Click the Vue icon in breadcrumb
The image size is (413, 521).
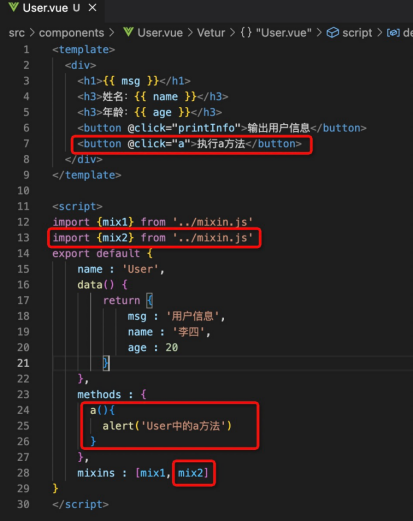coord(128,32)
